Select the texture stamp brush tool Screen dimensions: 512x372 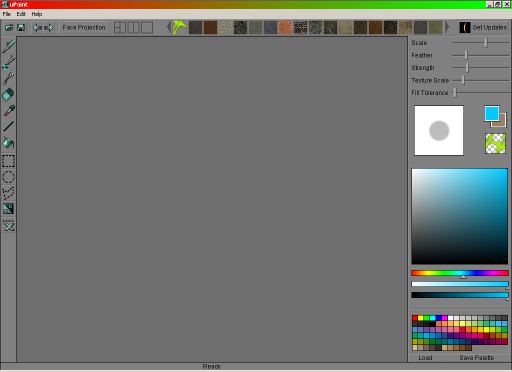click(9, 62)
